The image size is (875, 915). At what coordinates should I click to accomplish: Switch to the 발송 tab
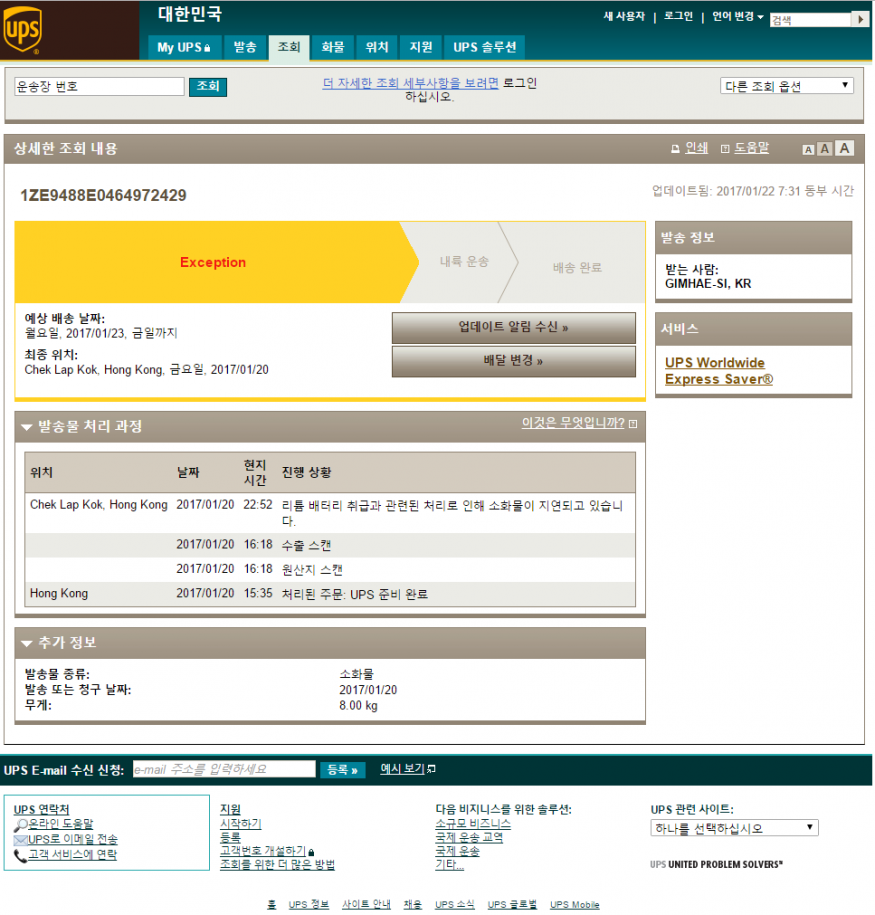click(x=245, y=47)
